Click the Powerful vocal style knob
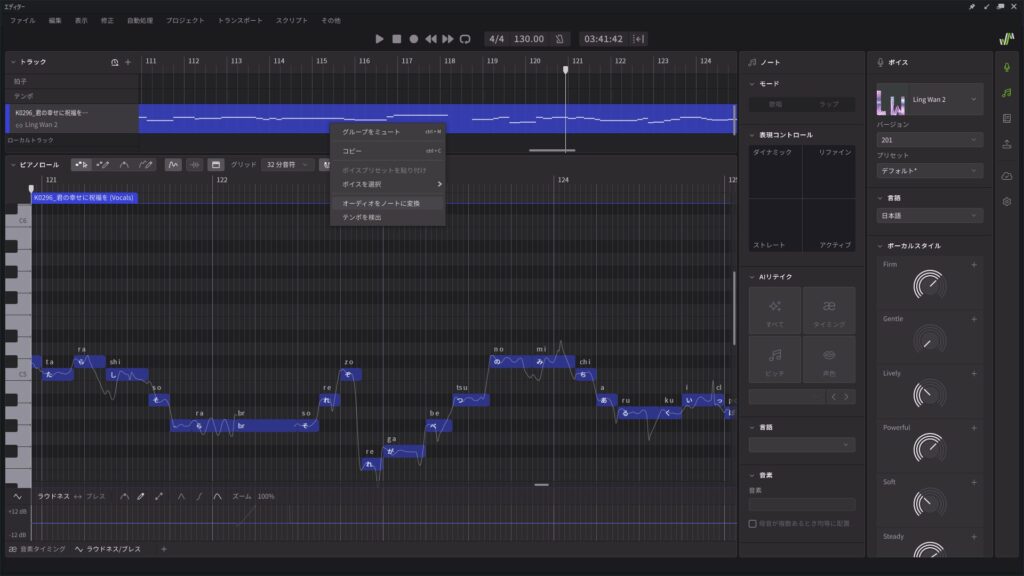 pyautogui.click(x=929, y=448)
